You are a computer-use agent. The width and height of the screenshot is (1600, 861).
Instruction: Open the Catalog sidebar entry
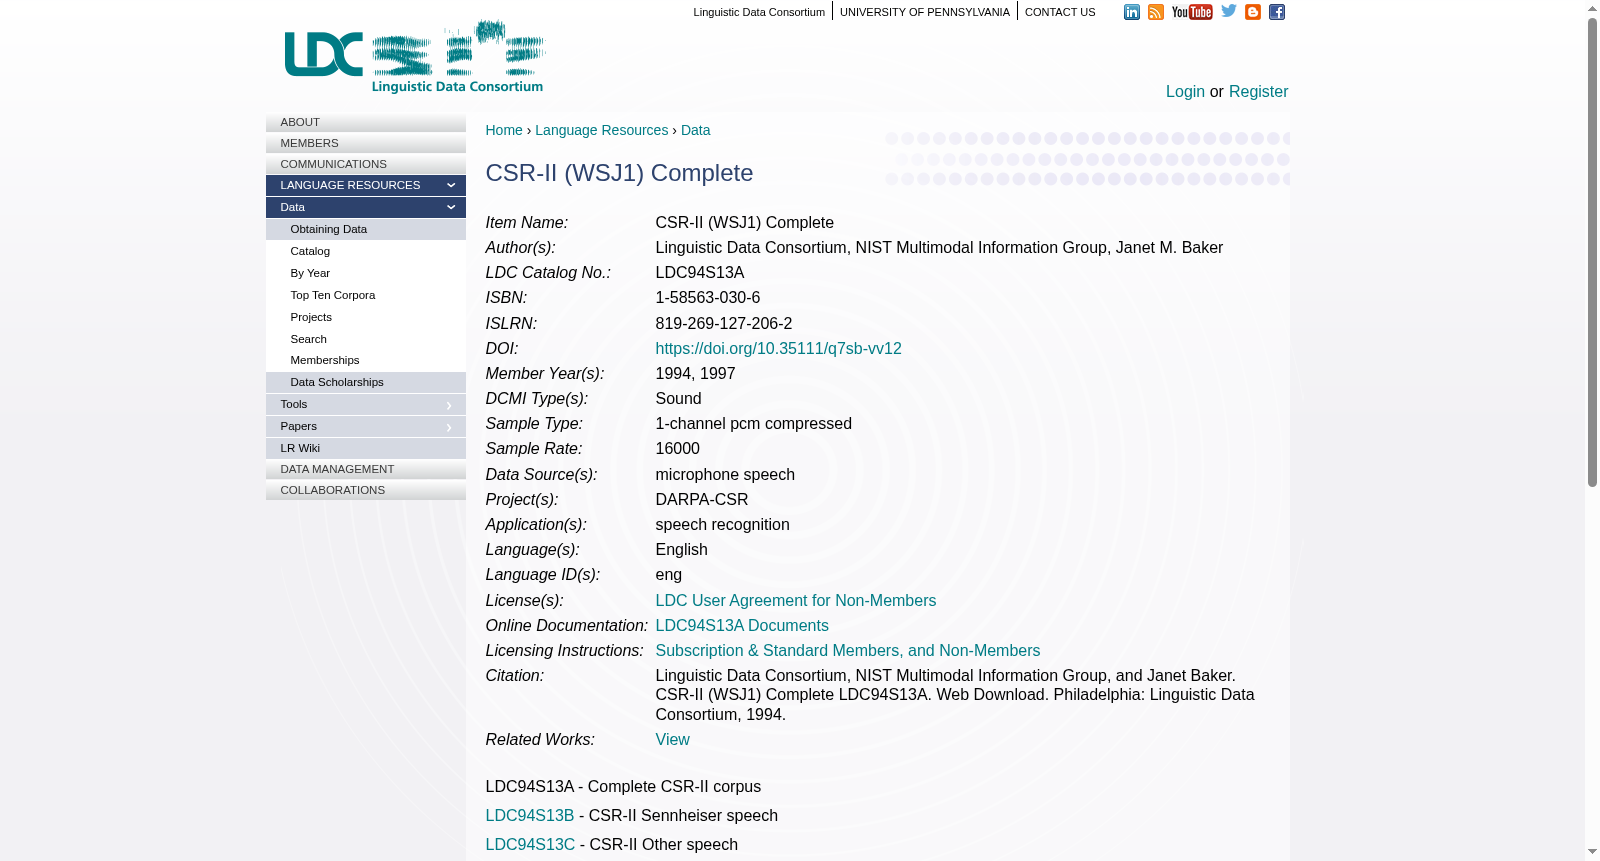click(366, 251)
